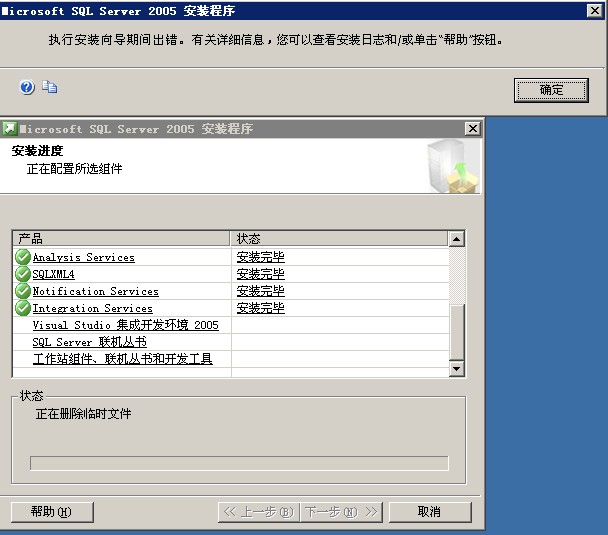Screen dimensions: 608x535
Task: Open the Analysis Services link
Action: [83, 257]
